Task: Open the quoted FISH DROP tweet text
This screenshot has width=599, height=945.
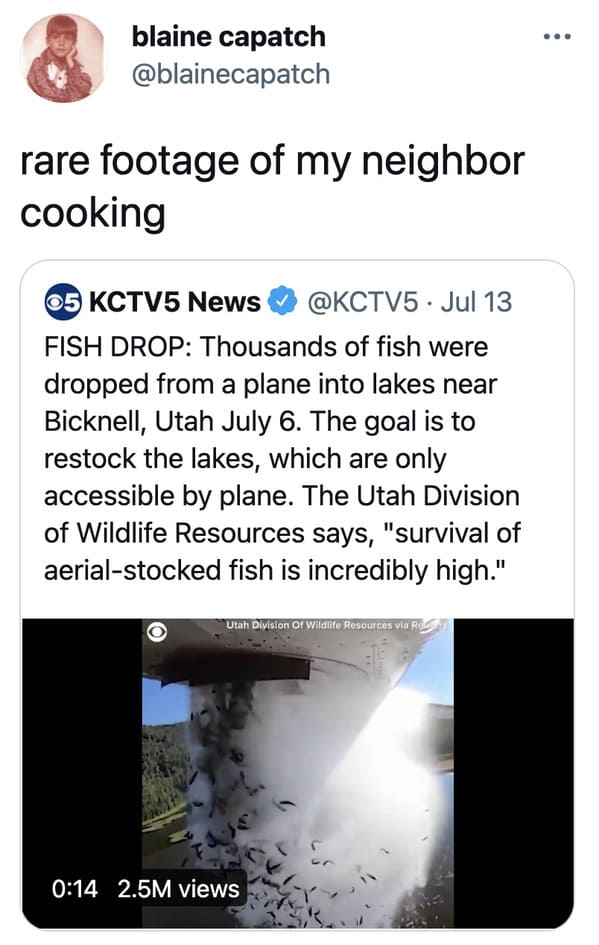Action: pos(282,458)
